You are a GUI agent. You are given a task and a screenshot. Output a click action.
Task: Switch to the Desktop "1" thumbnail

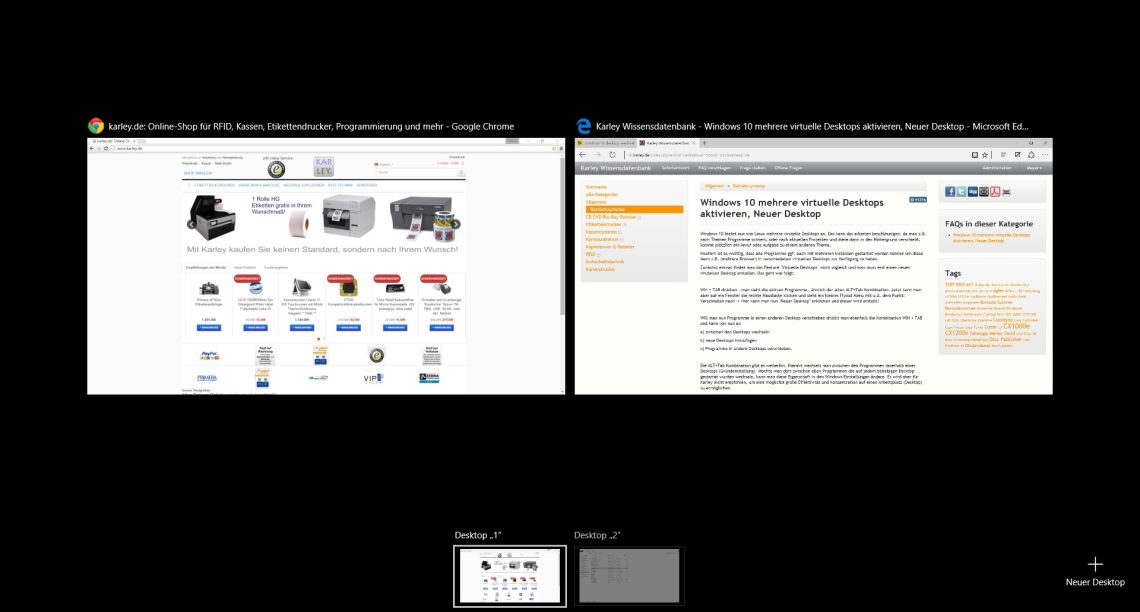(510, 576)
